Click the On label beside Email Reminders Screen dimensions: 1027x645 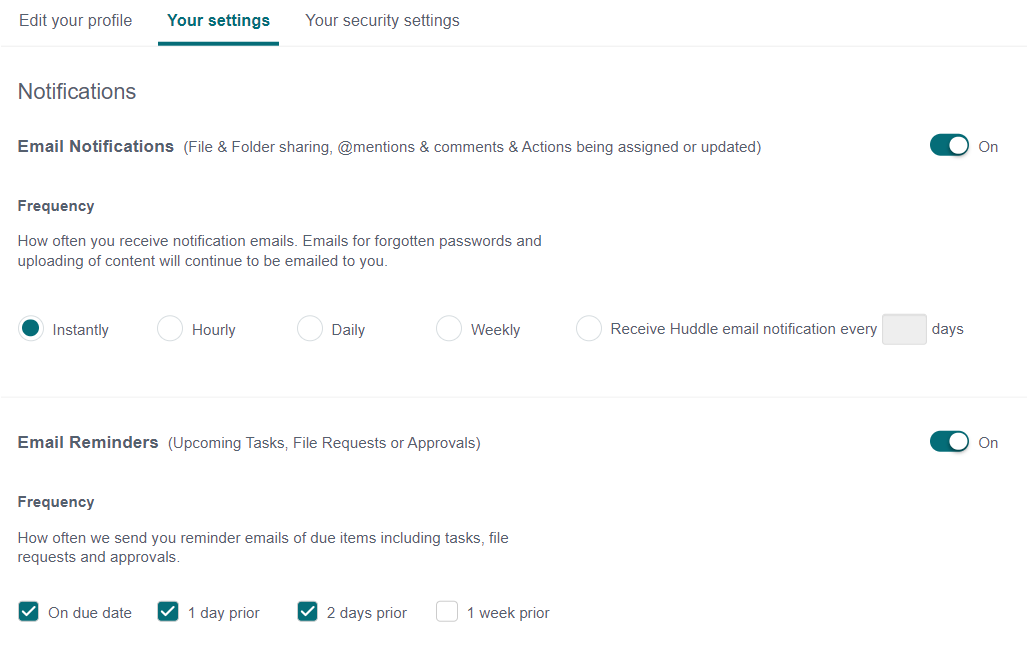click(988, 443)
